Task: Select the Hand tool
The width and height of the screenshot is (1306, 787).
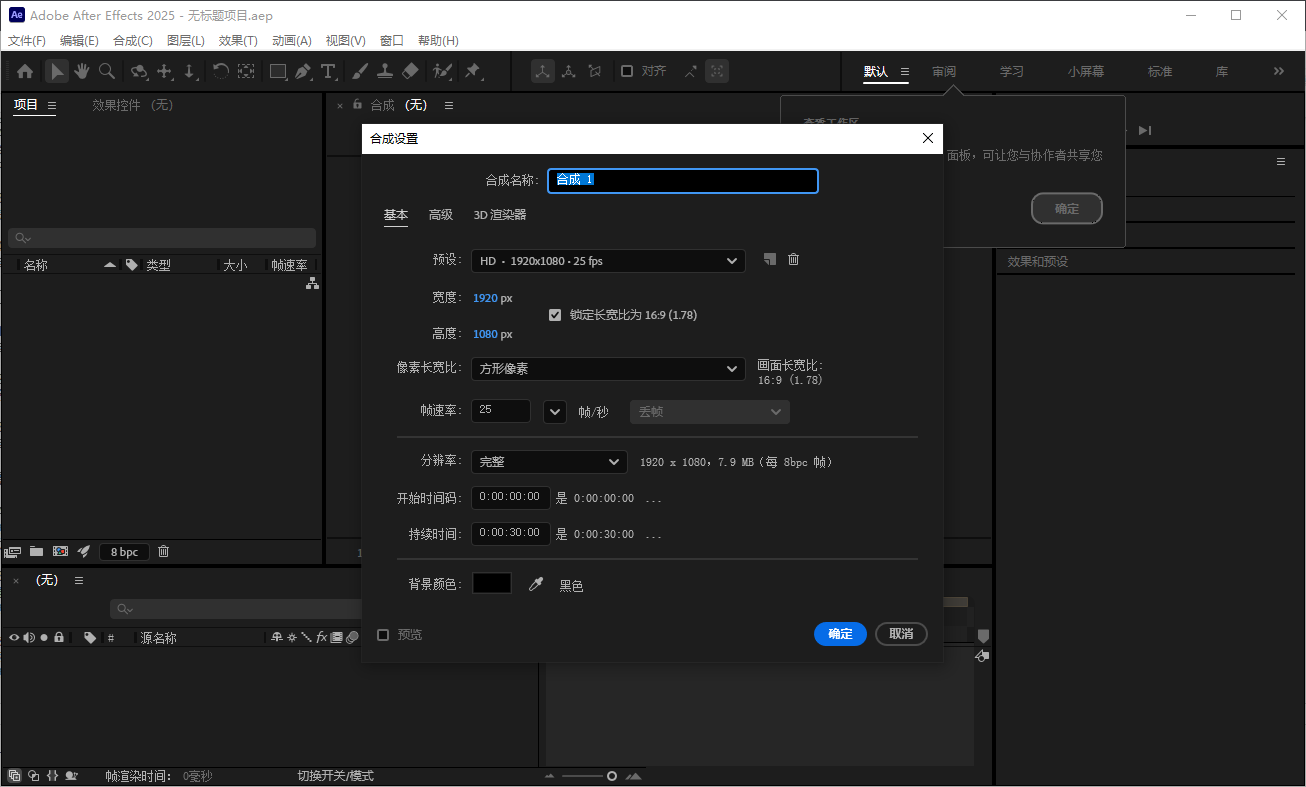Action: tap(81, 71)
